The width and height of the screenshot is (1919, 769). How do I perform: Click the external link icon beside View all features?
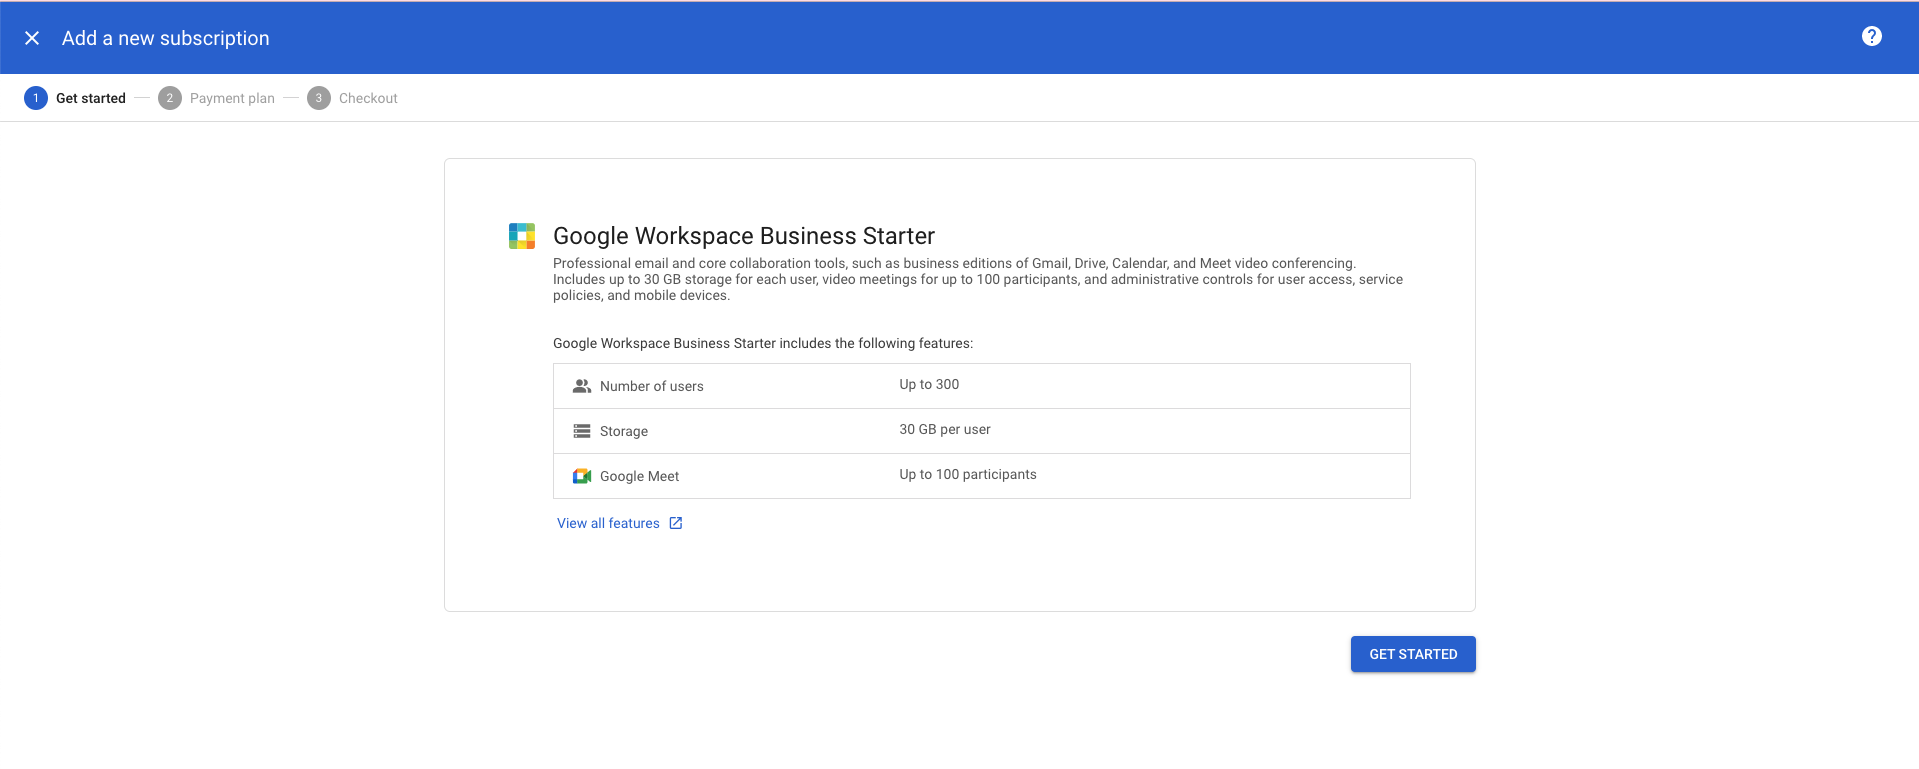tap(676, 523)
